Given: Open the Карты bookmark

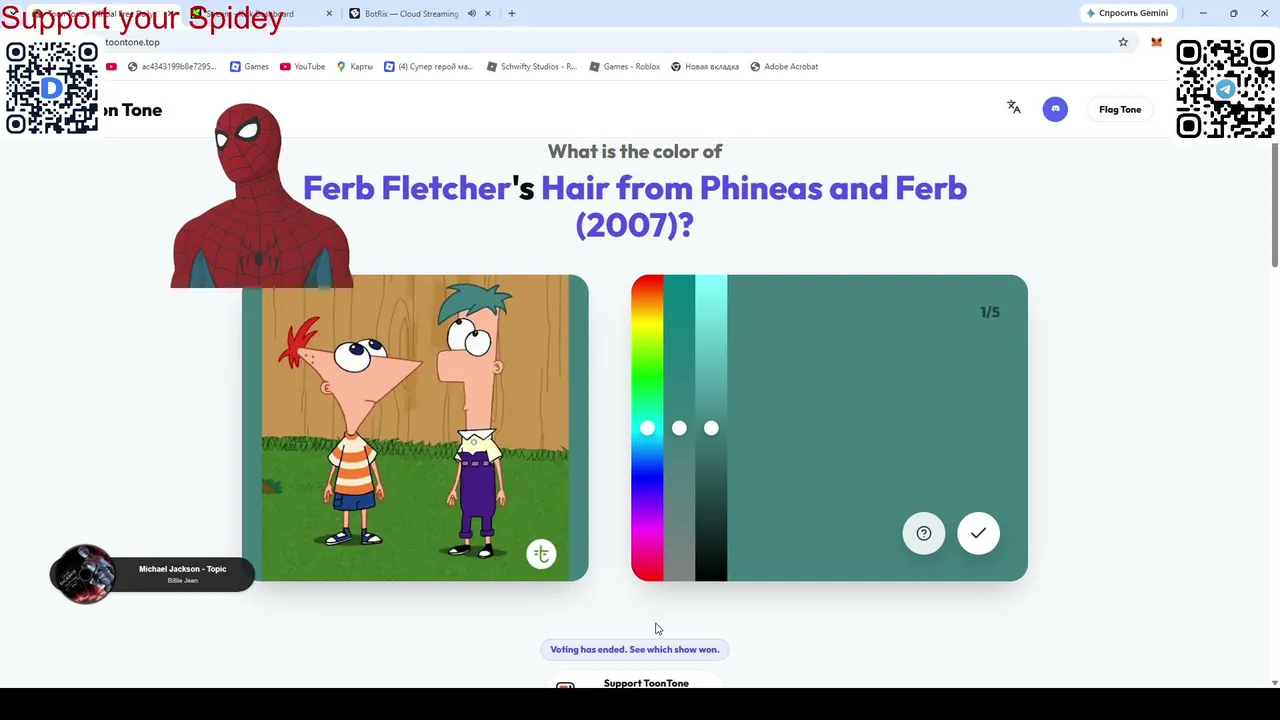Looking at the screenshot, I should (355, 67).
